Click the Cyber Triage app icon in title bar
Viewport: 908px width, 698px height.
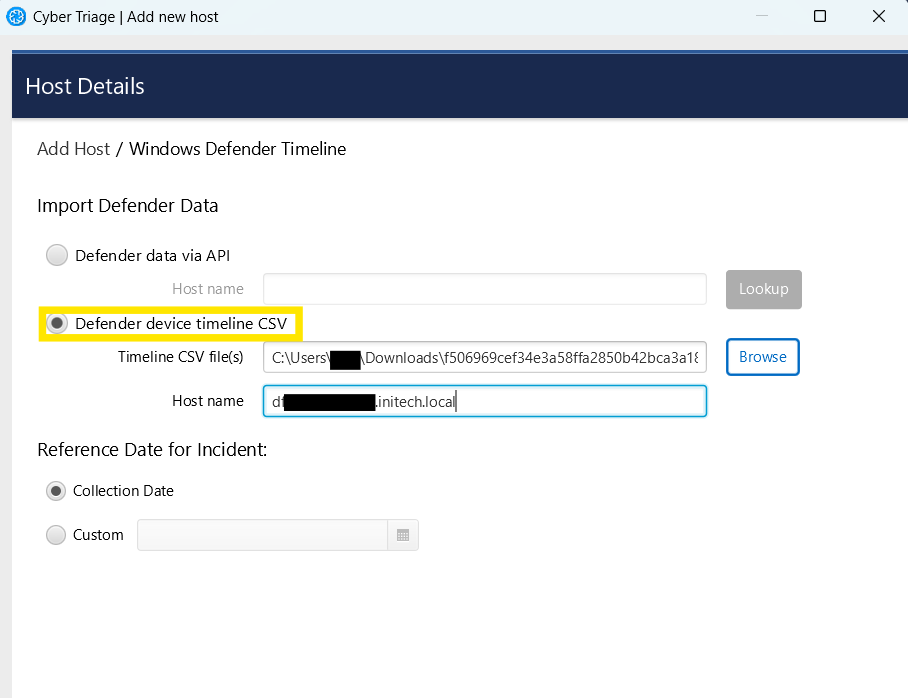(x=16, y=16)
